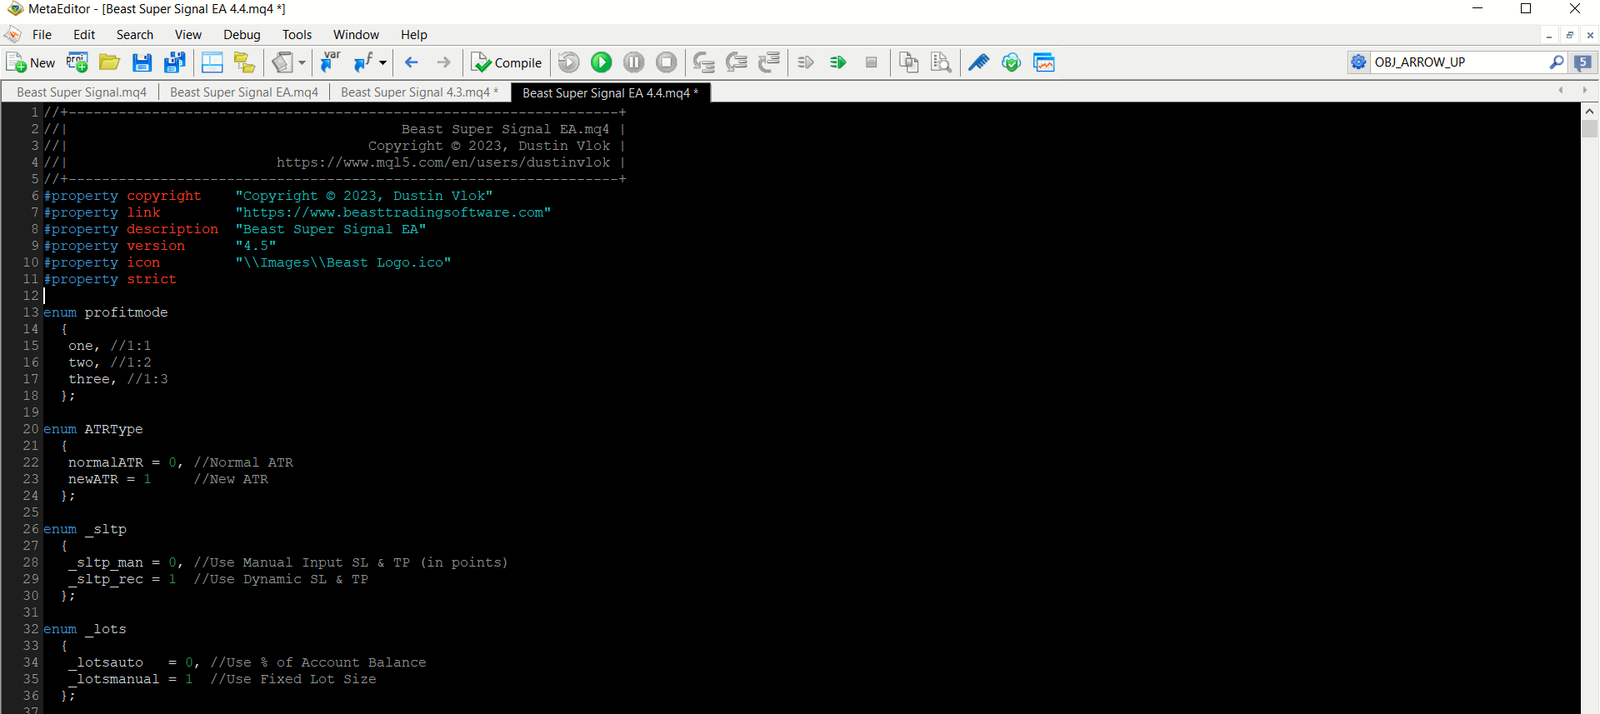Image resolution: width=1600 pixels, height=714 pixels.
Task: Expand the functions list dropdown arrow
Action: [x=383, y=62]
